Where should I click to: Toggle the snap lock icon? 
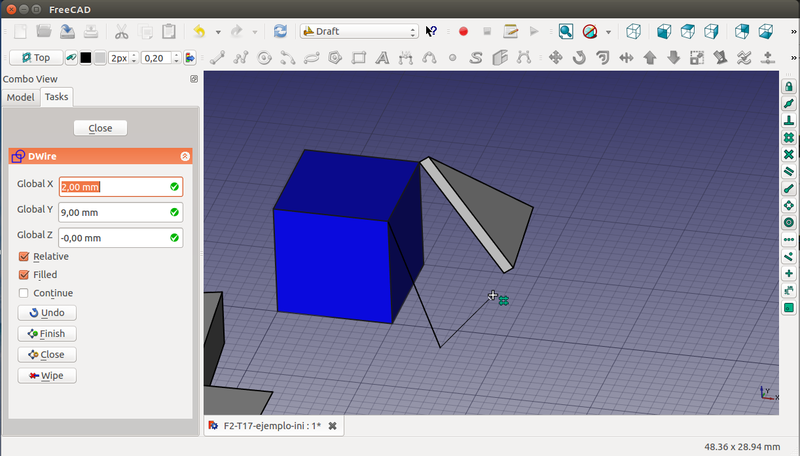(789, 88)
